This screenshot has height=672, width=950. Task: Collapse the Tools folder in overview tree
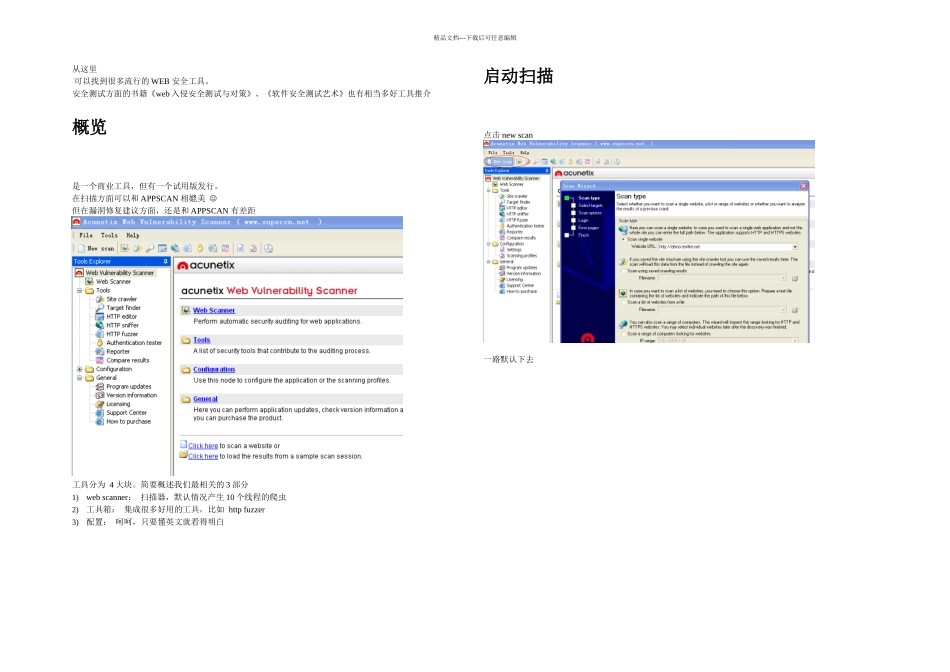(79, 291)
